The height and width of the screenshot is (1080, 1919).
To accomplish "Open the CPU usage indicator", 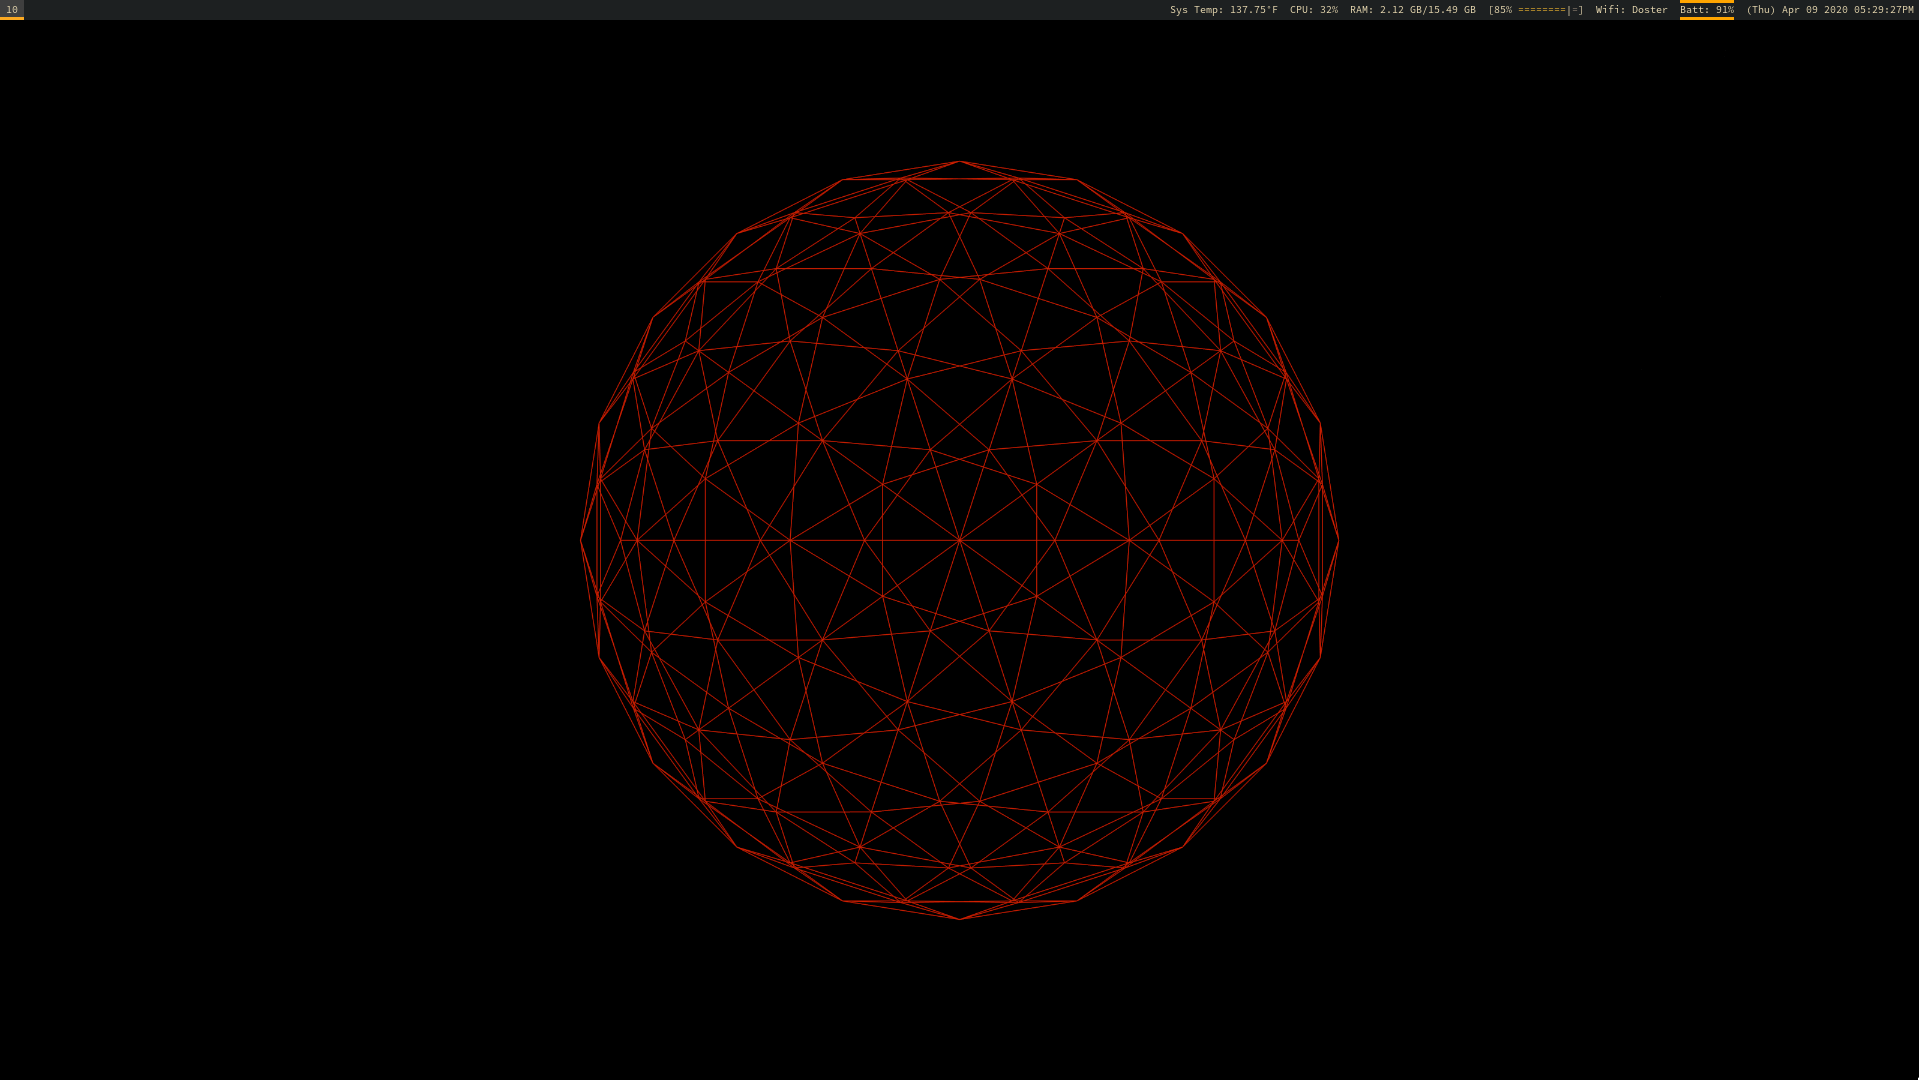I will (1313, 10).
